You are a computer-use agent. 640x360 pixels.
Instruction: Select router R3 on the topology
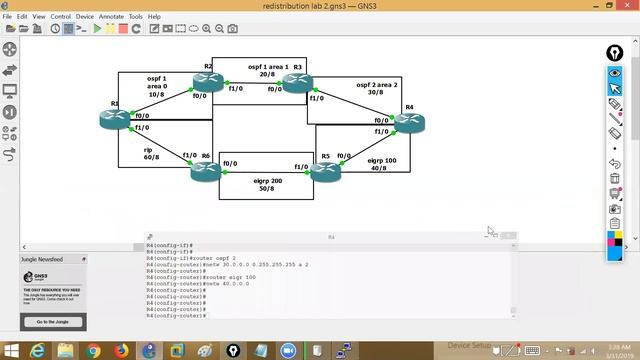(298, 83)
